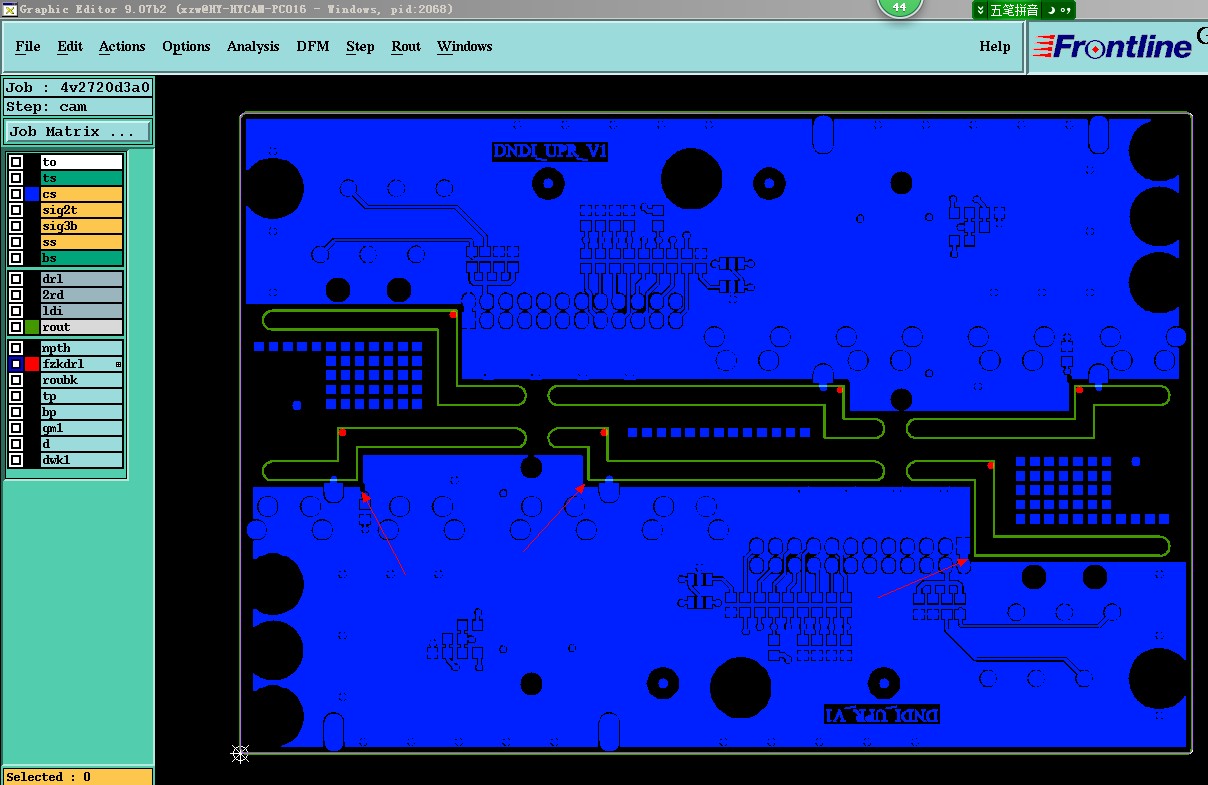Toggle the checkbox for layer drl
This screenshot has width=1208, height=785.
coord(16,279)
